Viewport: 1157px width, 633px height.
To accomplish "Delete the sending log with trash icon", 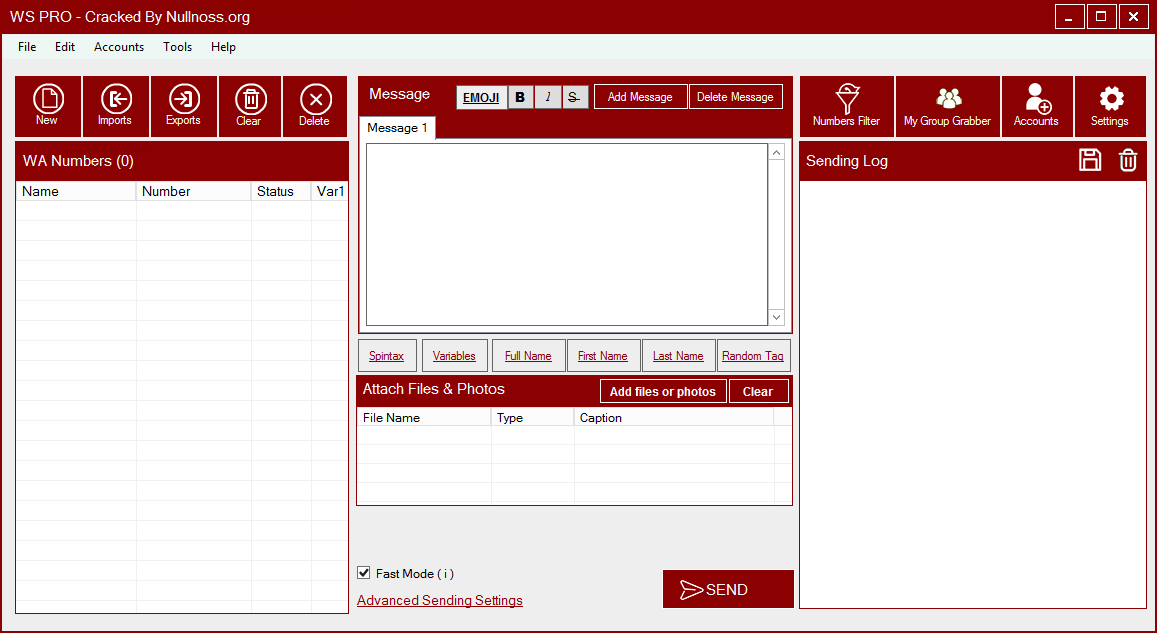I will (1128, 160).
